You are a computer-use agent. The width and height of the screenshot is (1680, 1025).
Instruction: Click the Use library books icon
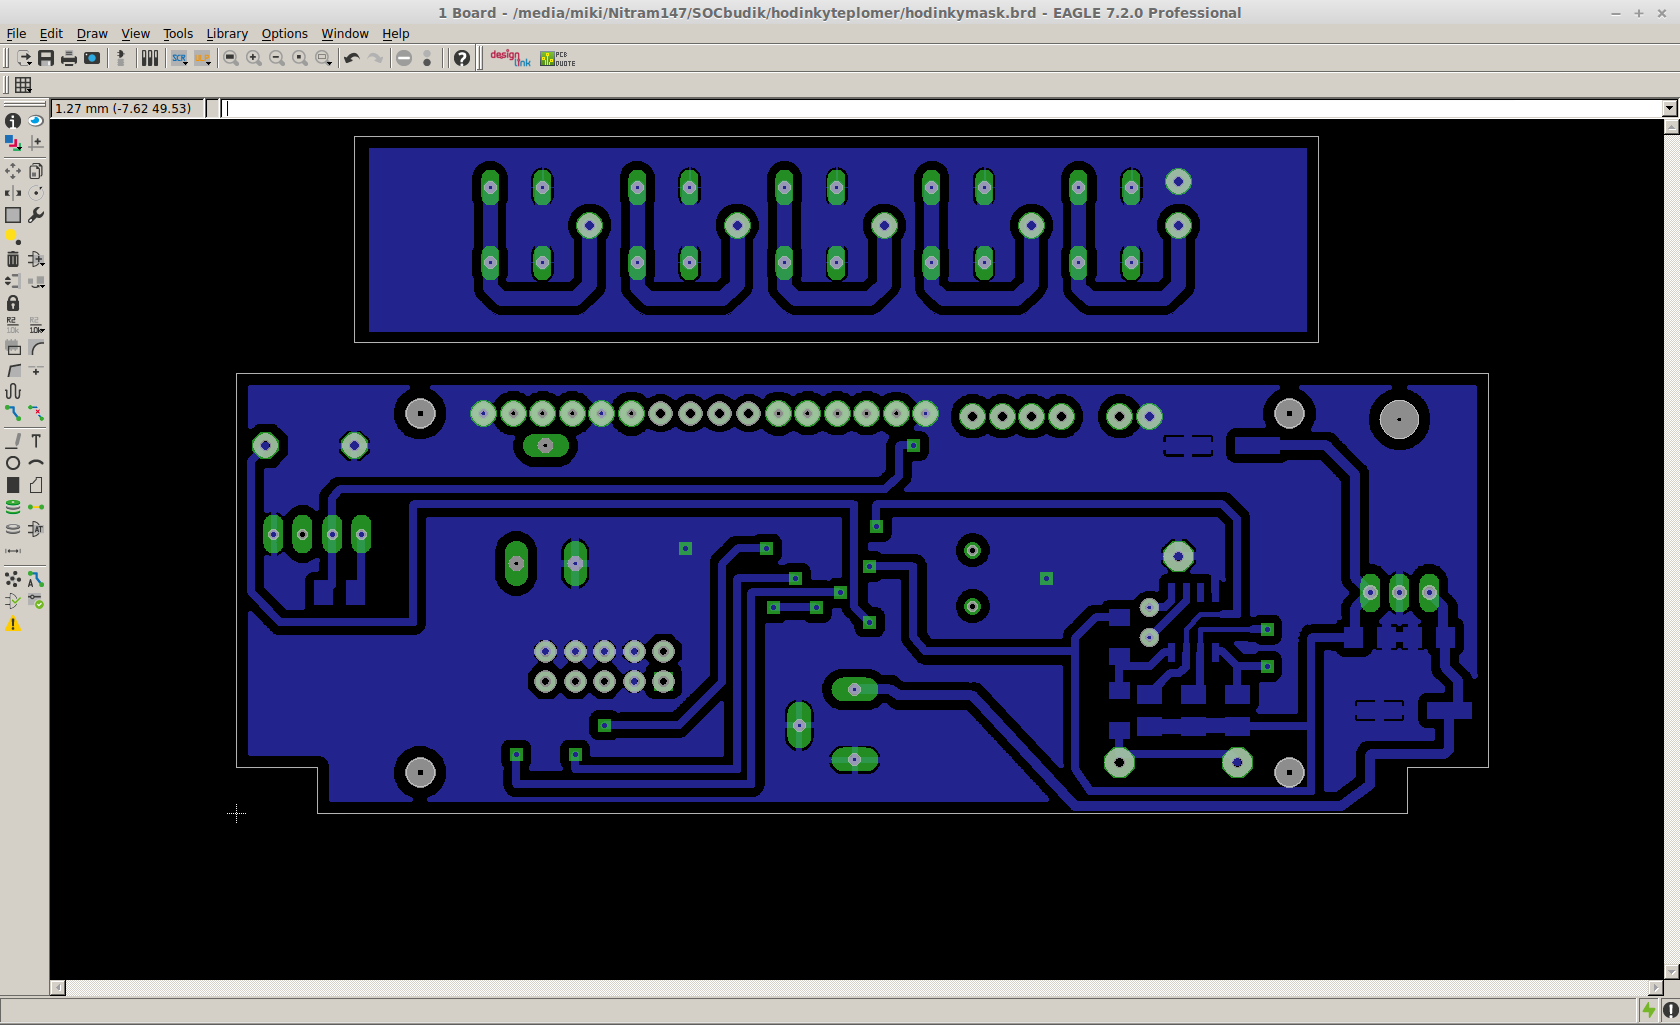point(150,58)
